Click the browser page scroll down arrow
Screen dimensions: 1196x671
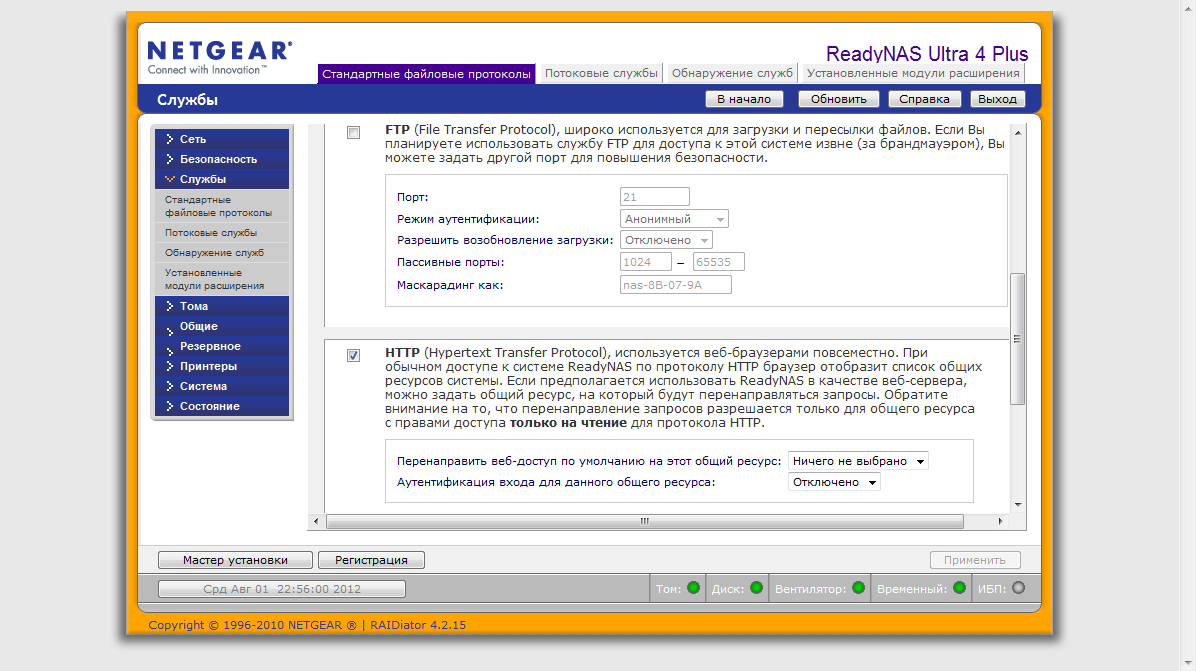(1188, 663)
